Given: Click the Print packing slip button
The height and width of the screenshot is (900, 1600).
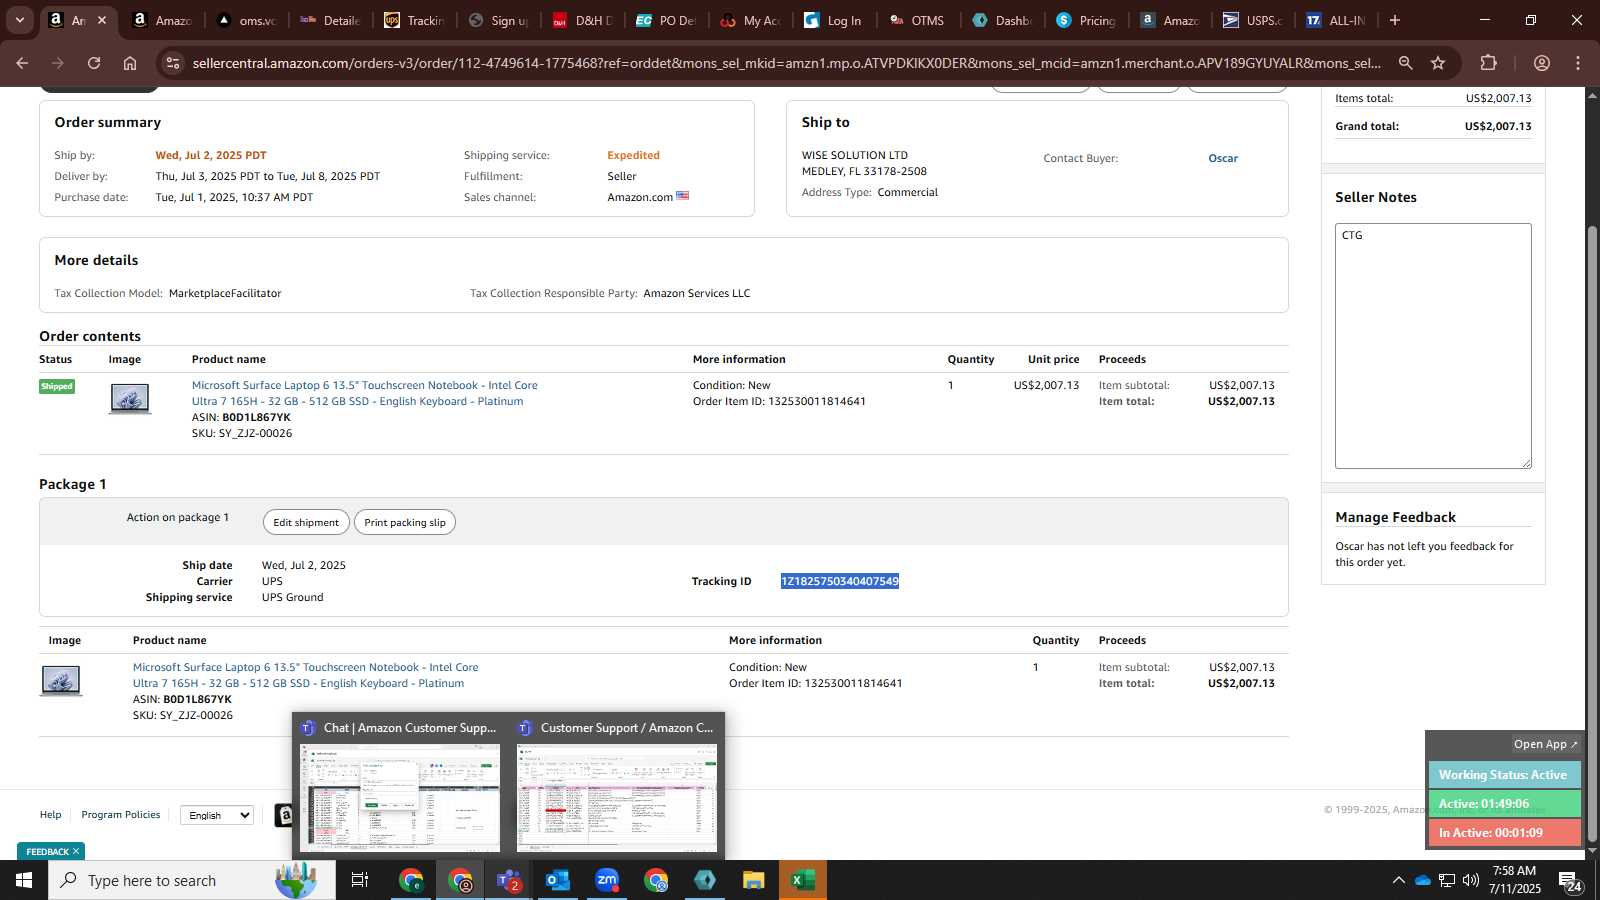Looking at the screenshot, I should 405,522.
